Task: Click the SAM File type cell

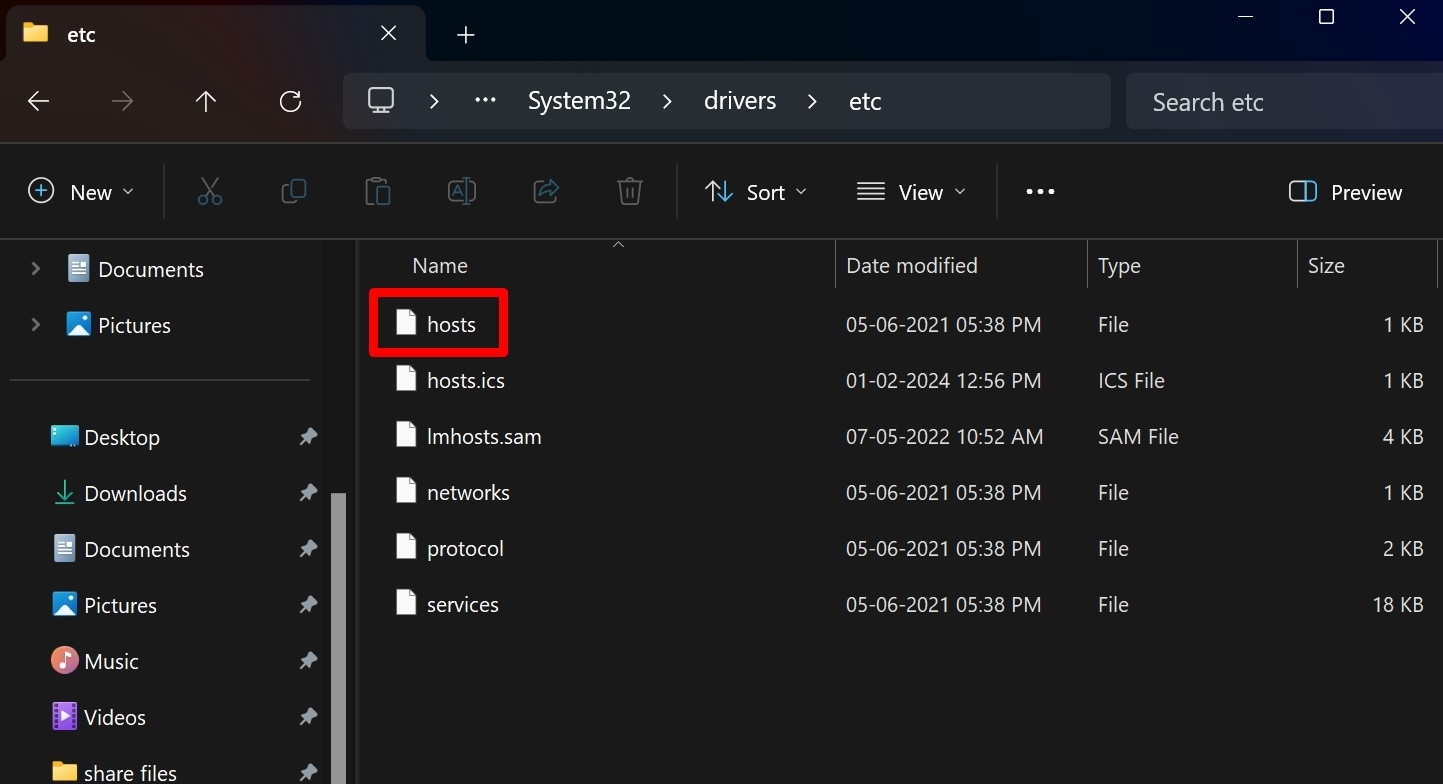Action: (1138, 436)
